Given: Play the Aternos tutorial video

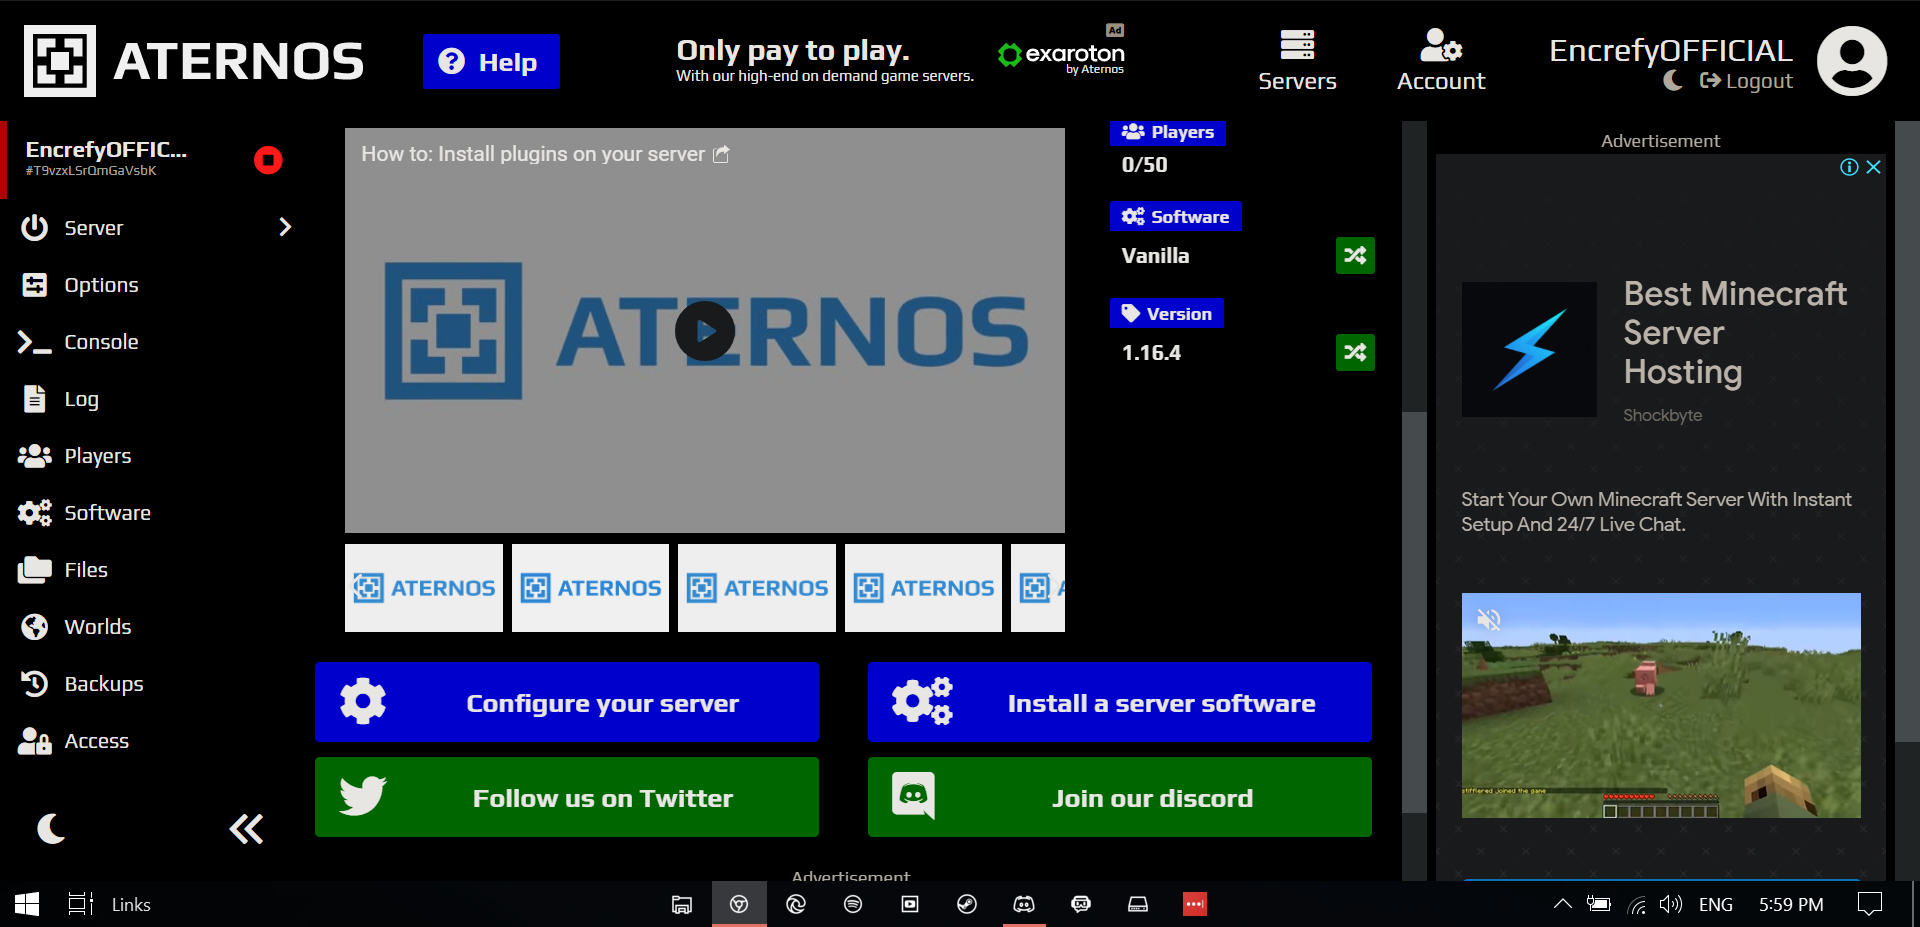Looking at the screenshot, I should tap(705, 331).
